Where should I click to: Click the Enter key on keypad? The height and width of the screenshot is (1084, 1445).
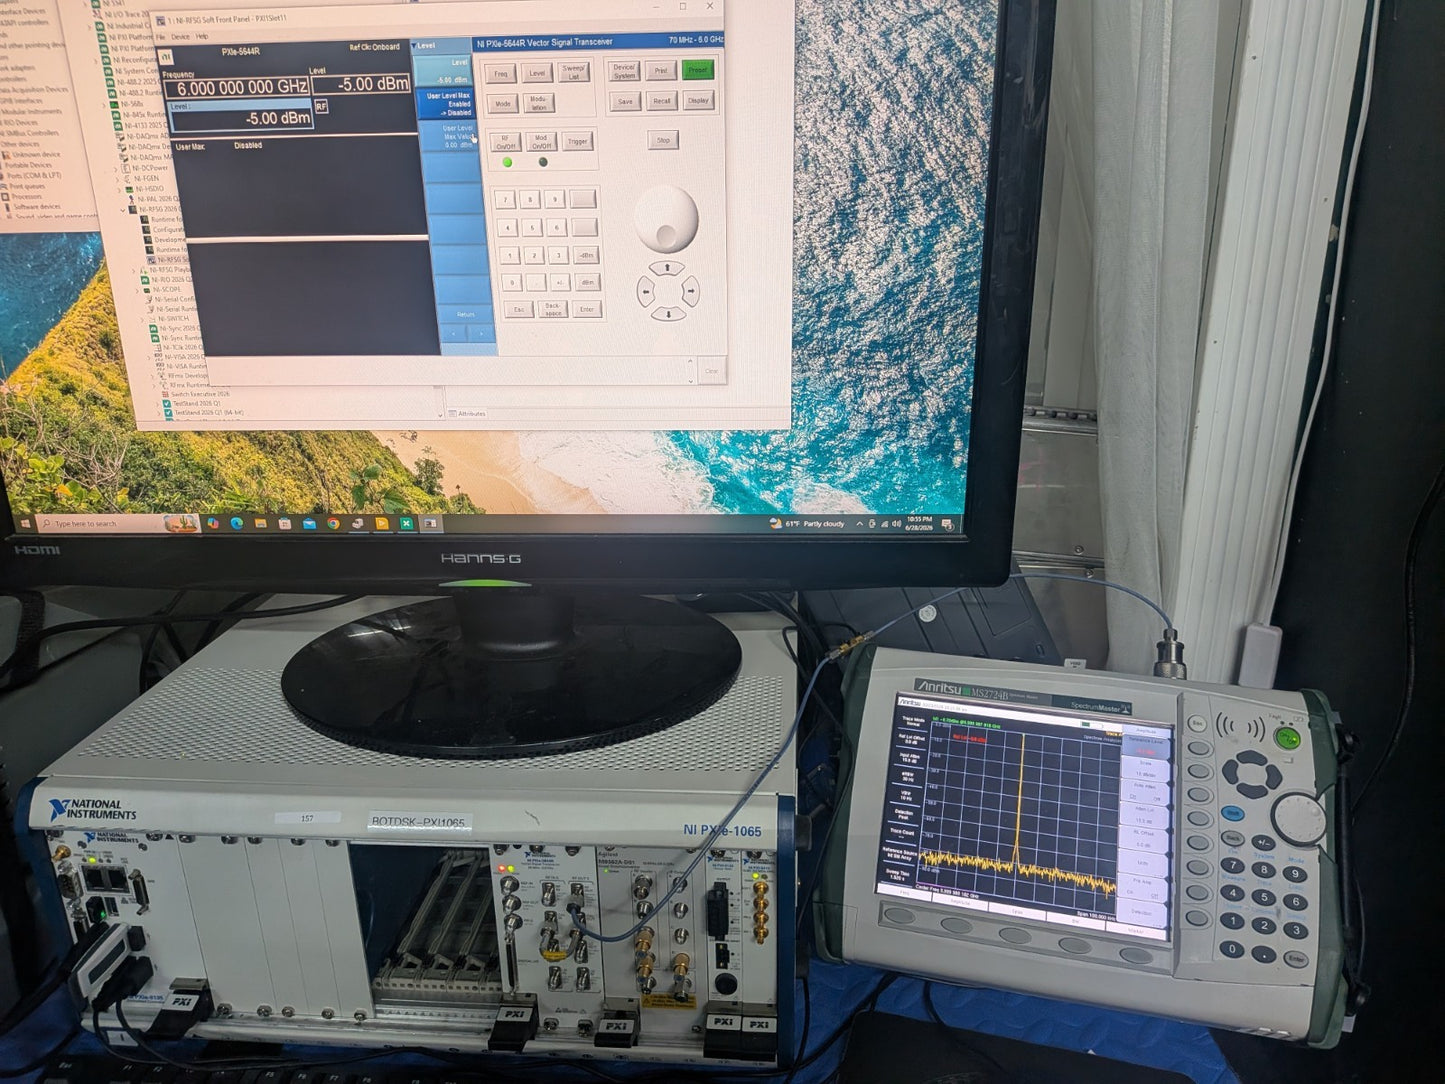(x=588, y=309)
